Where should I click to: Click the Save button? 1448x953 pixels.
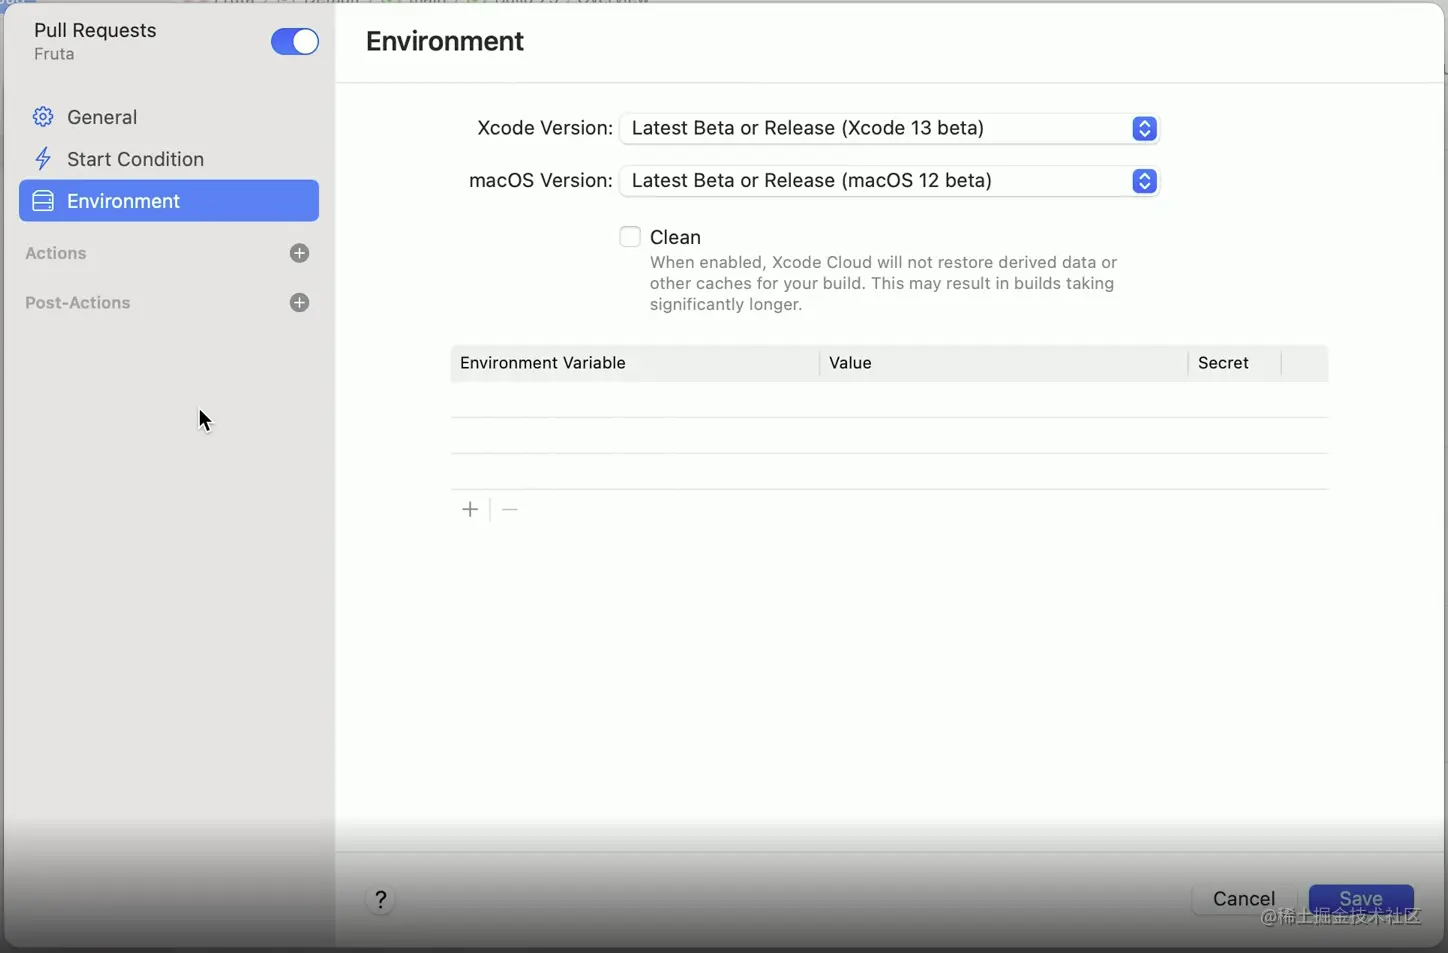click(1361, 899)
